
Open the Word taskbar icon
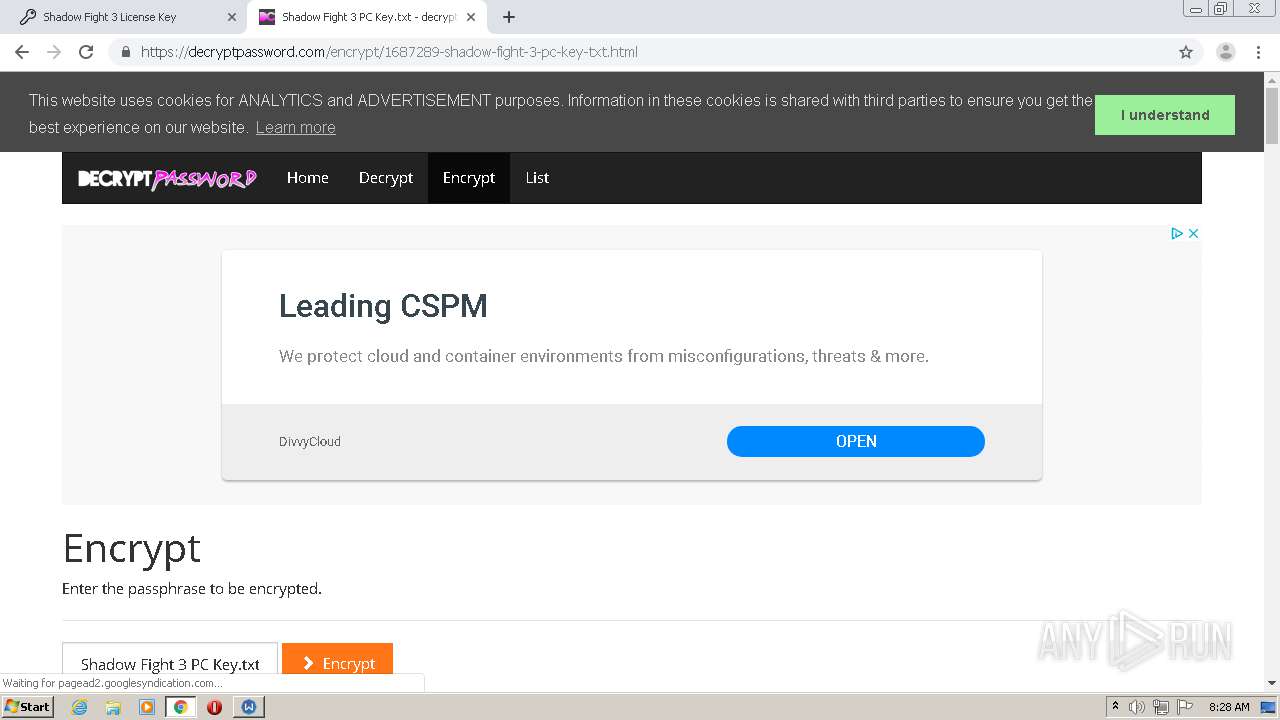248,707
